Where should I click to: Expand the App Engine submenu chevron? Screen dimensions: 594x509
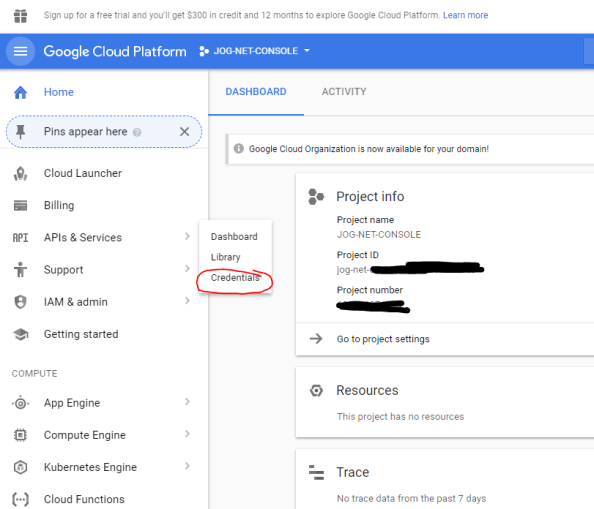coord(187,402)
